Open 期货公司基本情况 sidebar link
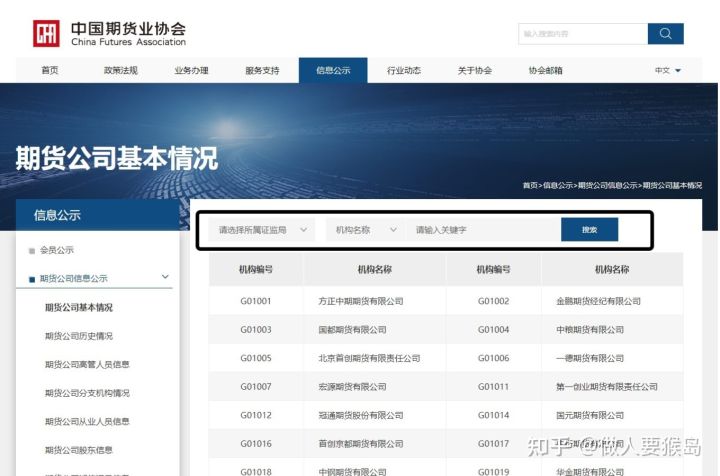720x476 pixels. [x=79, y=307]
